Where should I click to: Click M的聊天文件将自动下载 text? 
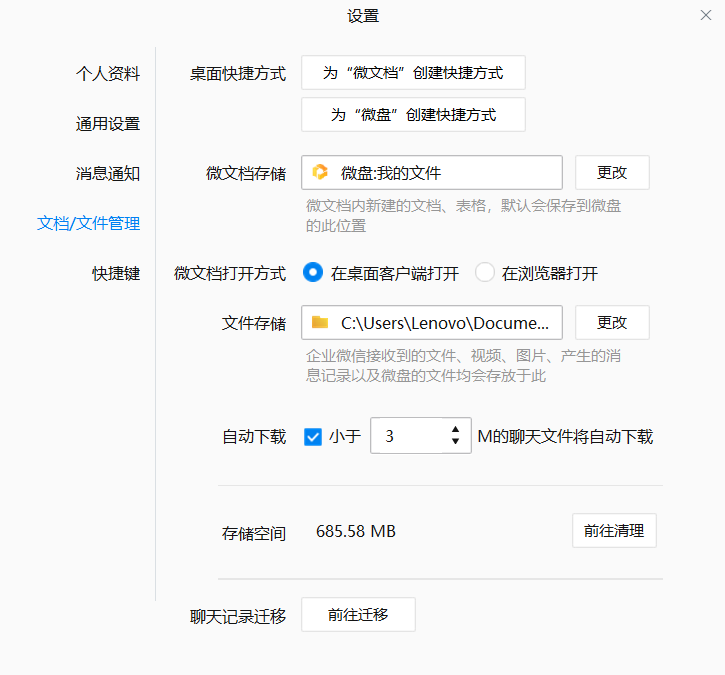[x=565, y=436]
